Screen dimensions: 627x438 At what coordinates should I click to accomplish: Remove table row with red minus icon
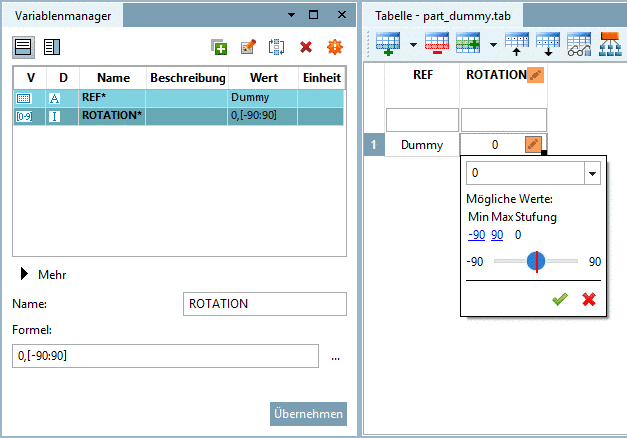pyautogui.click(x=437, y=44)
